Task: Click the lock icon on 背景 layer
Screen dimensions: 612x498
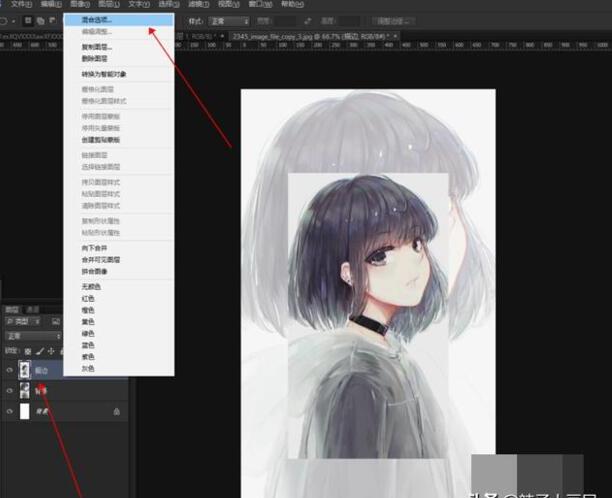Action: 116,412
